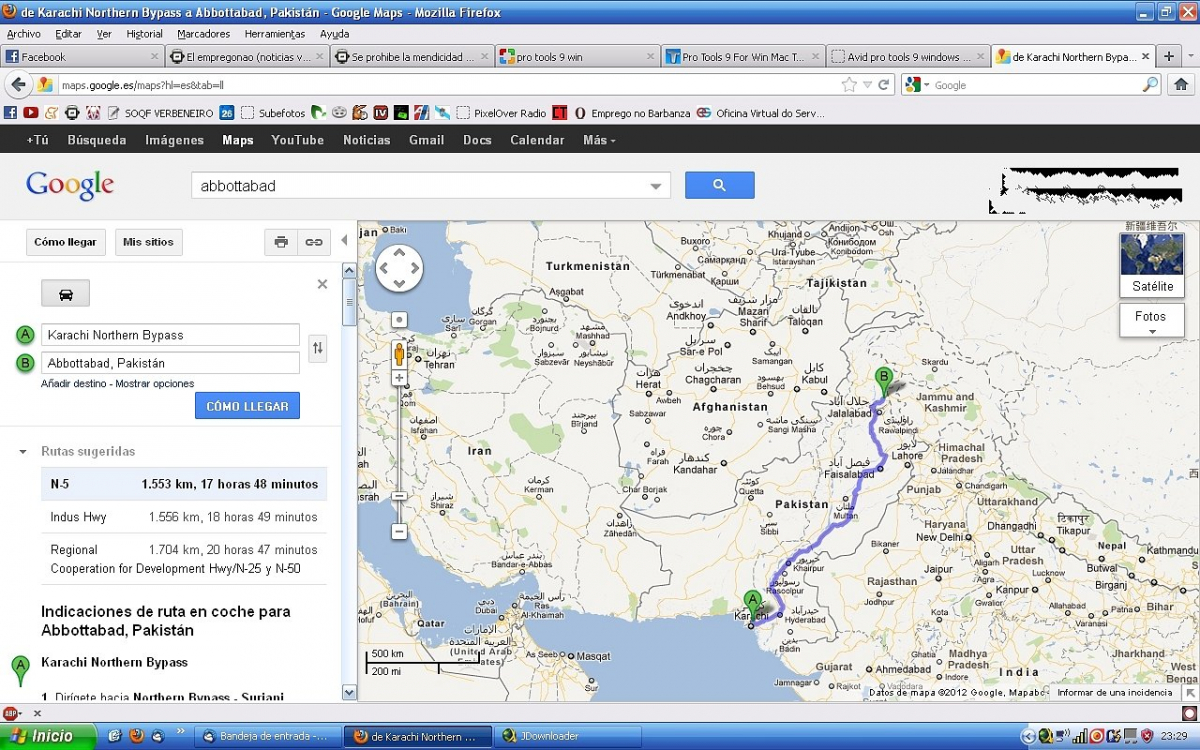Image resolution: width=1200 pixels, height=750 pixels.
Task: Switch to Avid pro tools 9 windows tab
Action: pyautogui.click(x=908, y=57)
